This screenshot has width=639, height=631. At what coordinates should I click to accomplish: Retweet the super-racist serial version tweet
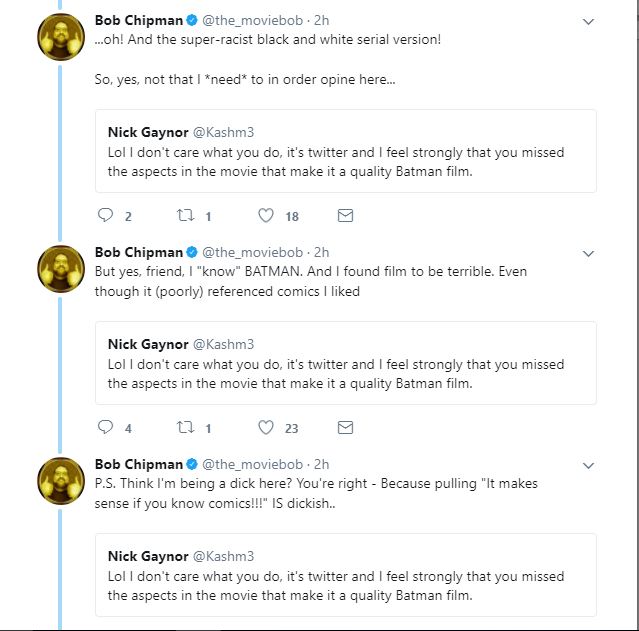(185, 215)
